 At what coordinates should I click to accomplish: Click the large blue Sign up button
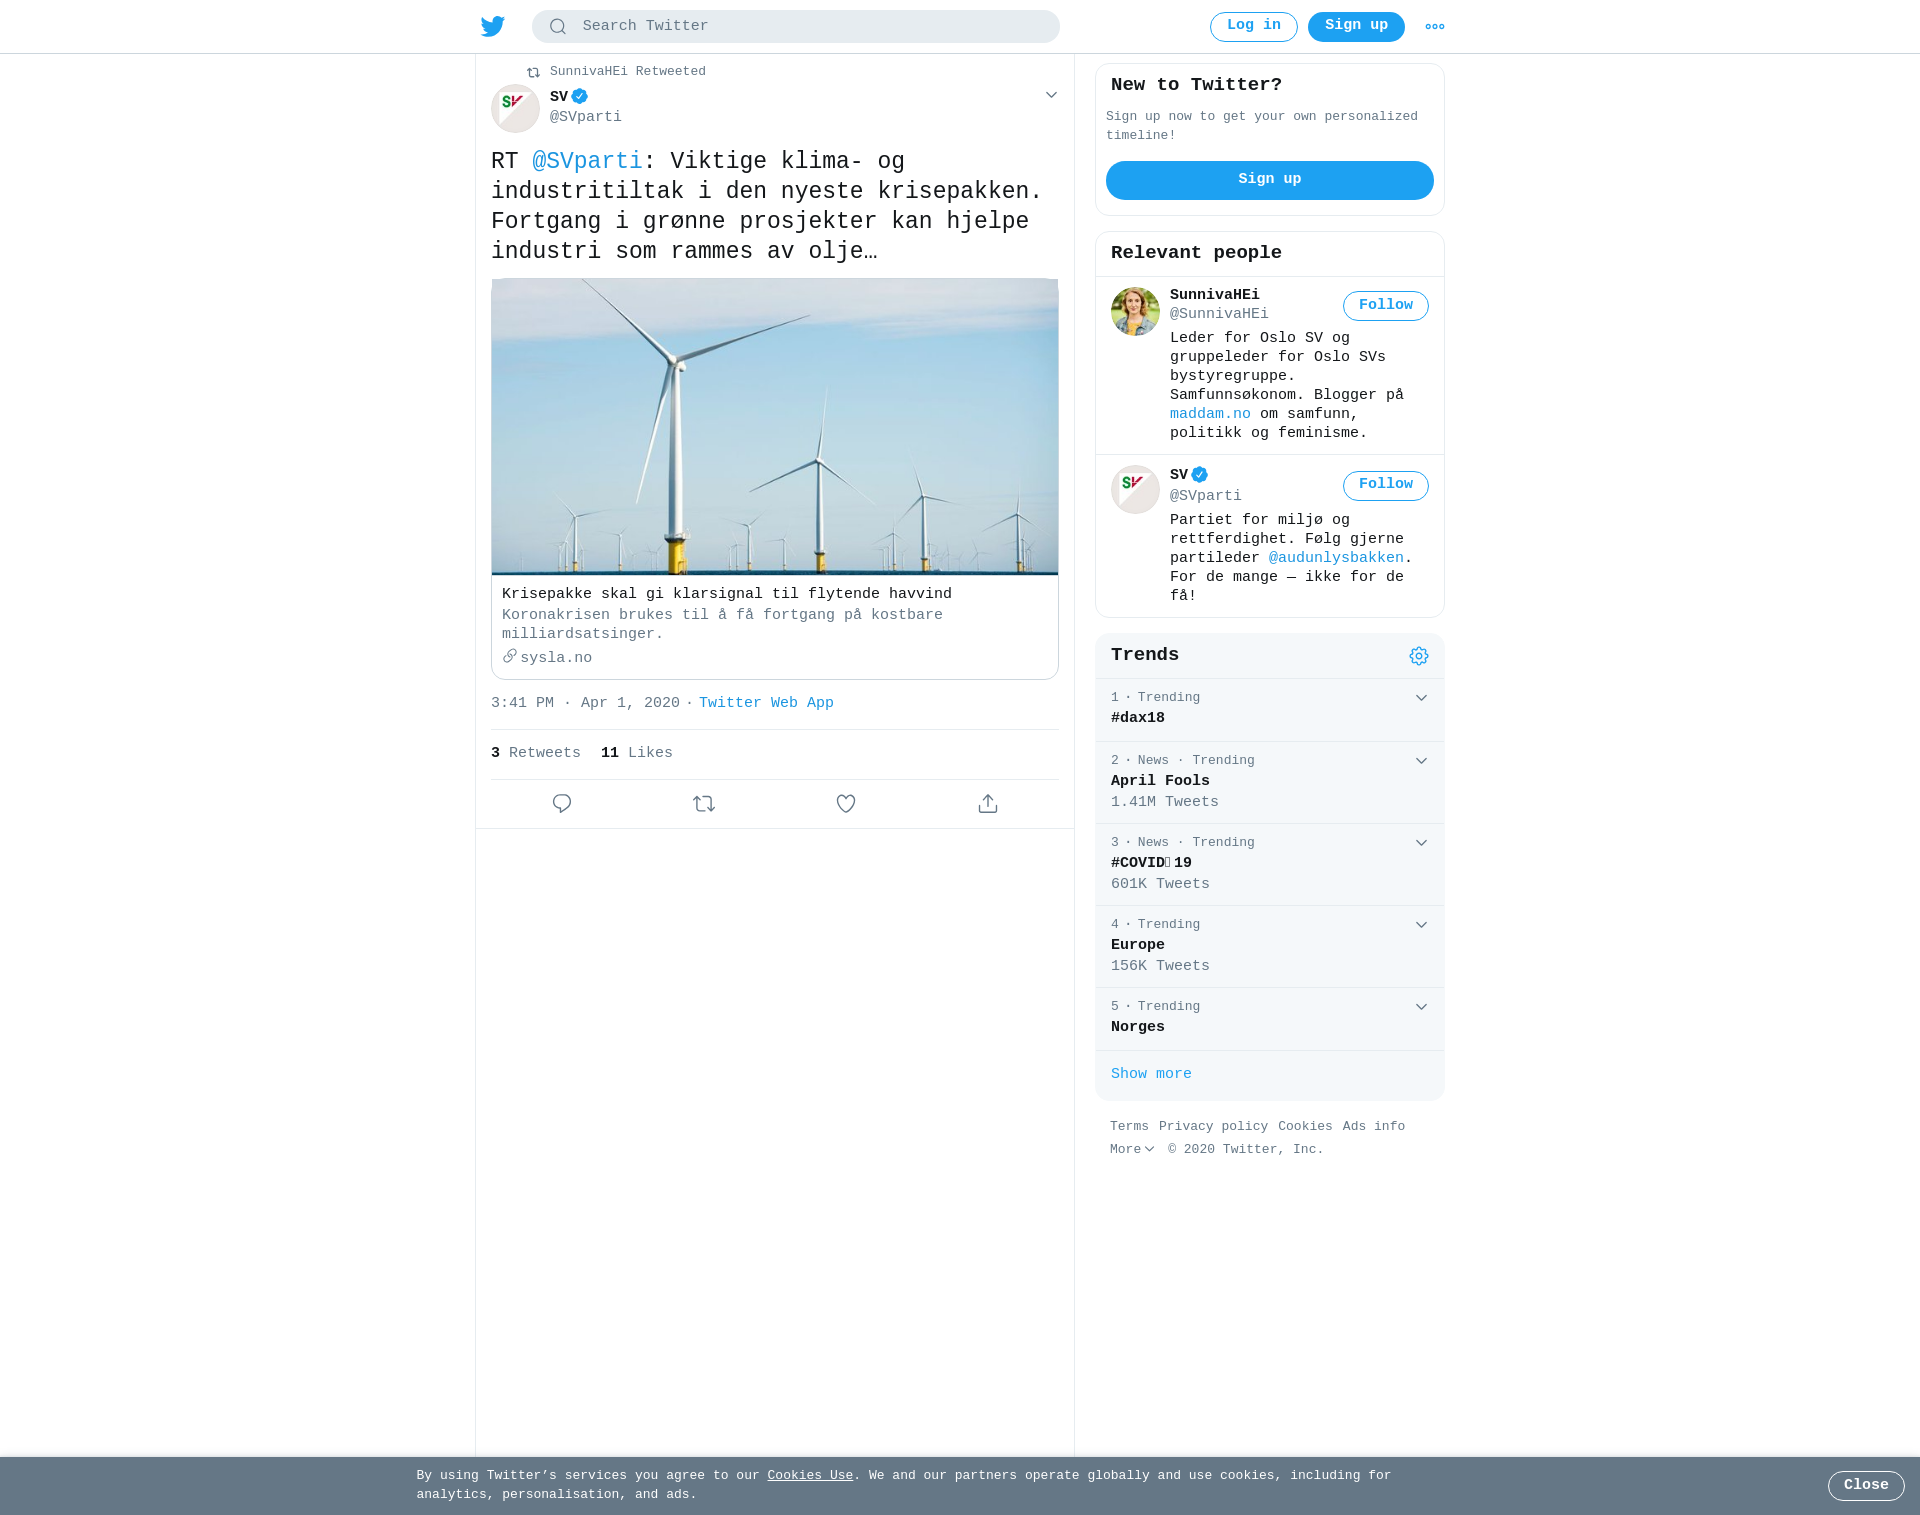pos(1269,180)
